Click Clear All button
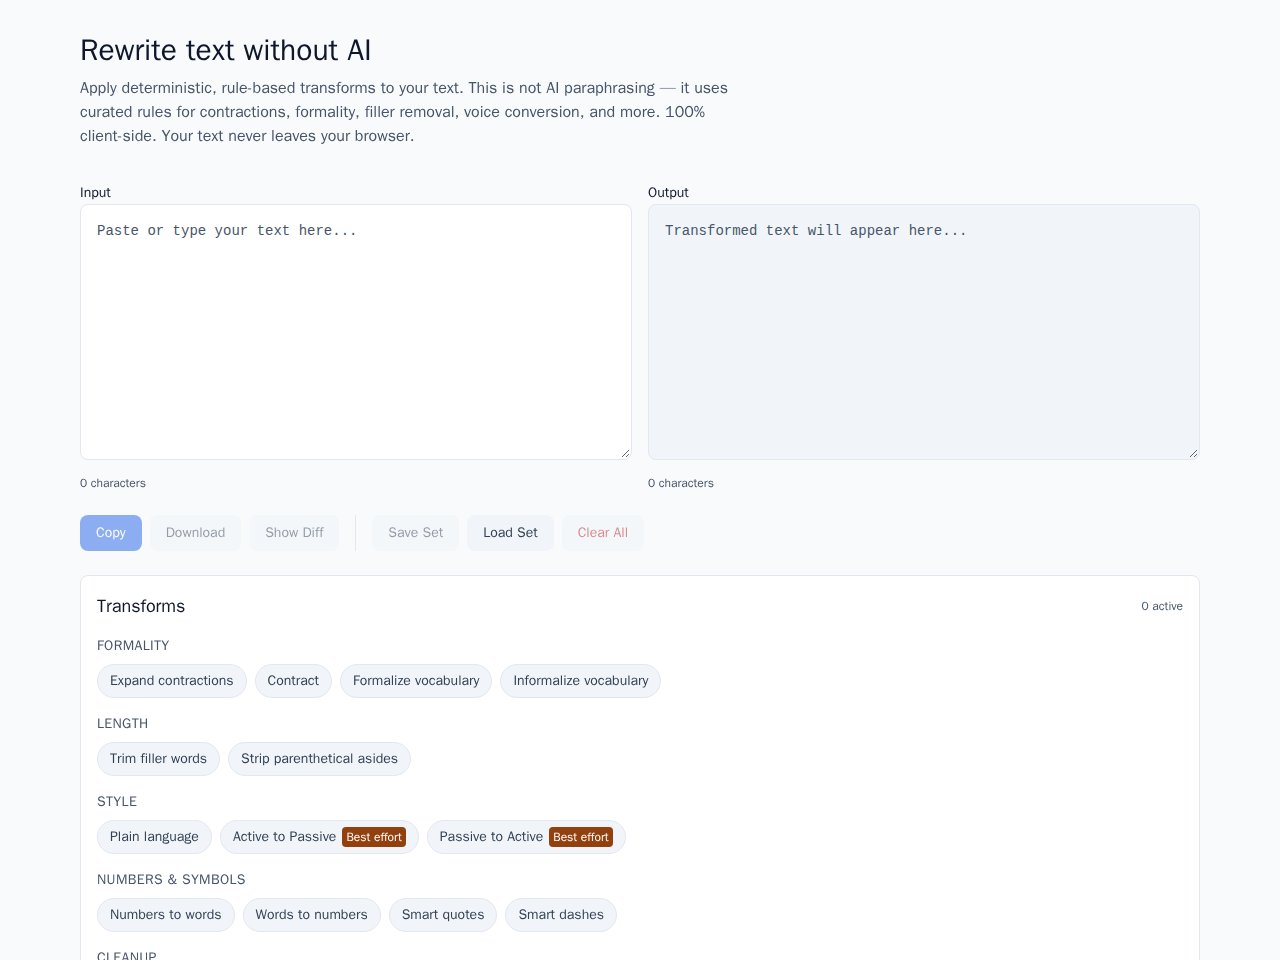 603,533
